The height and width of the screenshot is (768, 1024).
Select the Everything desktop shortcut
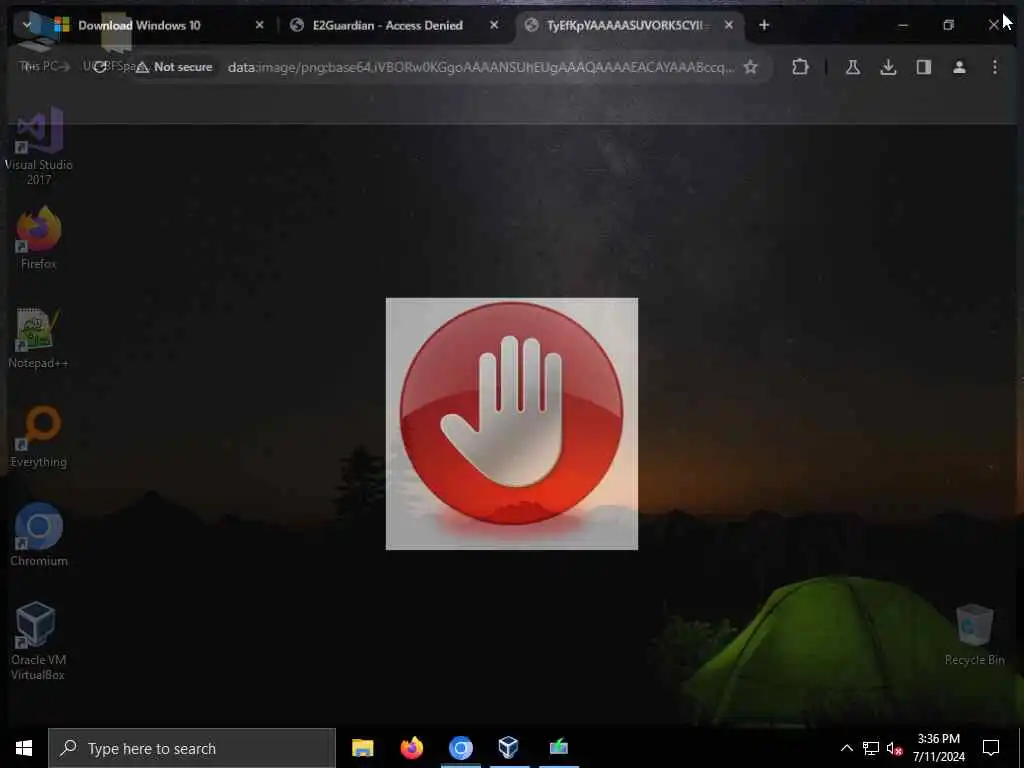tap(39, 437)
